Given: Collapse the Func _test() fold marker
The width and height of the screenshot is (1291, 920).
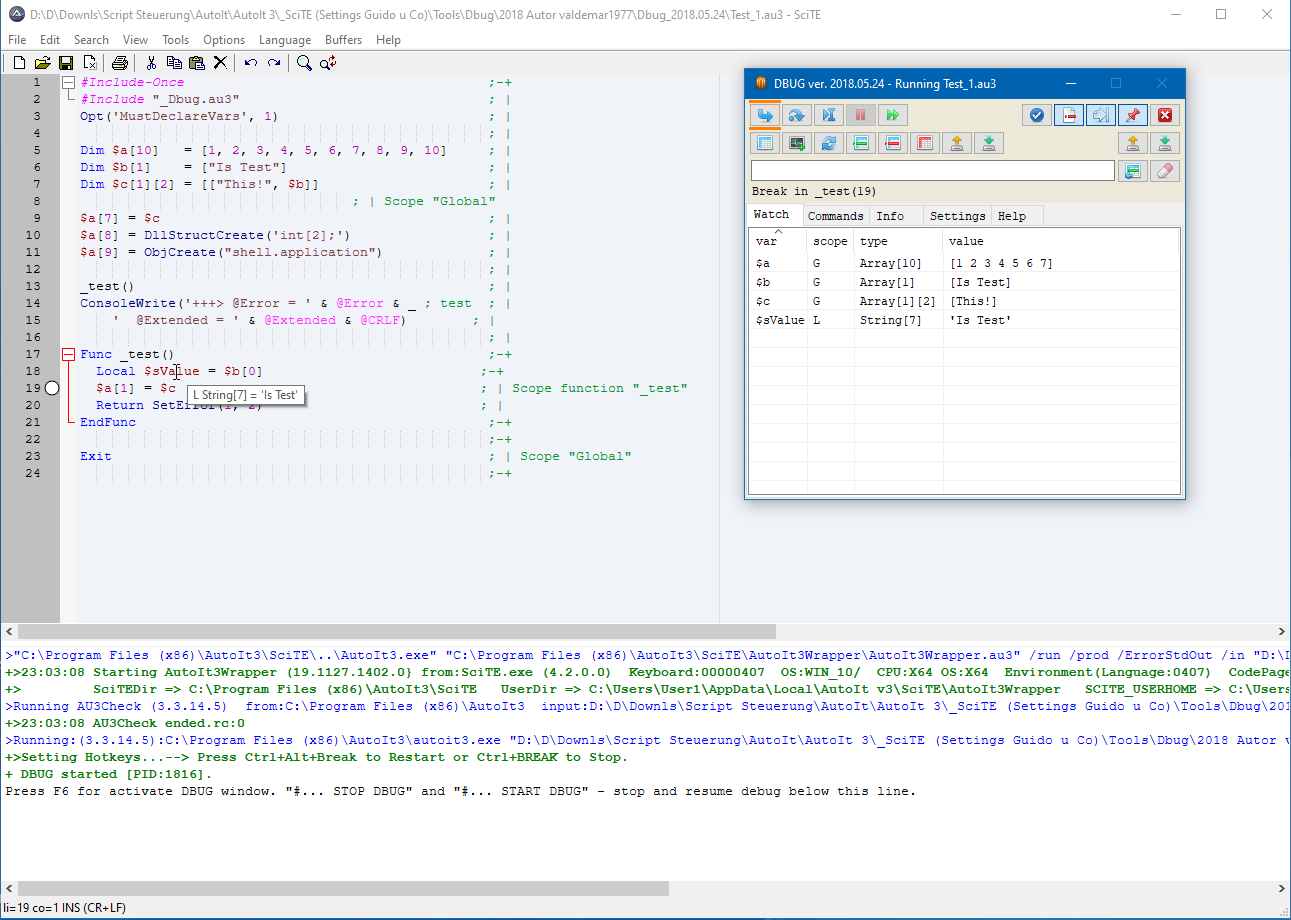Looking at the screenshot, I should coord(68,354).
